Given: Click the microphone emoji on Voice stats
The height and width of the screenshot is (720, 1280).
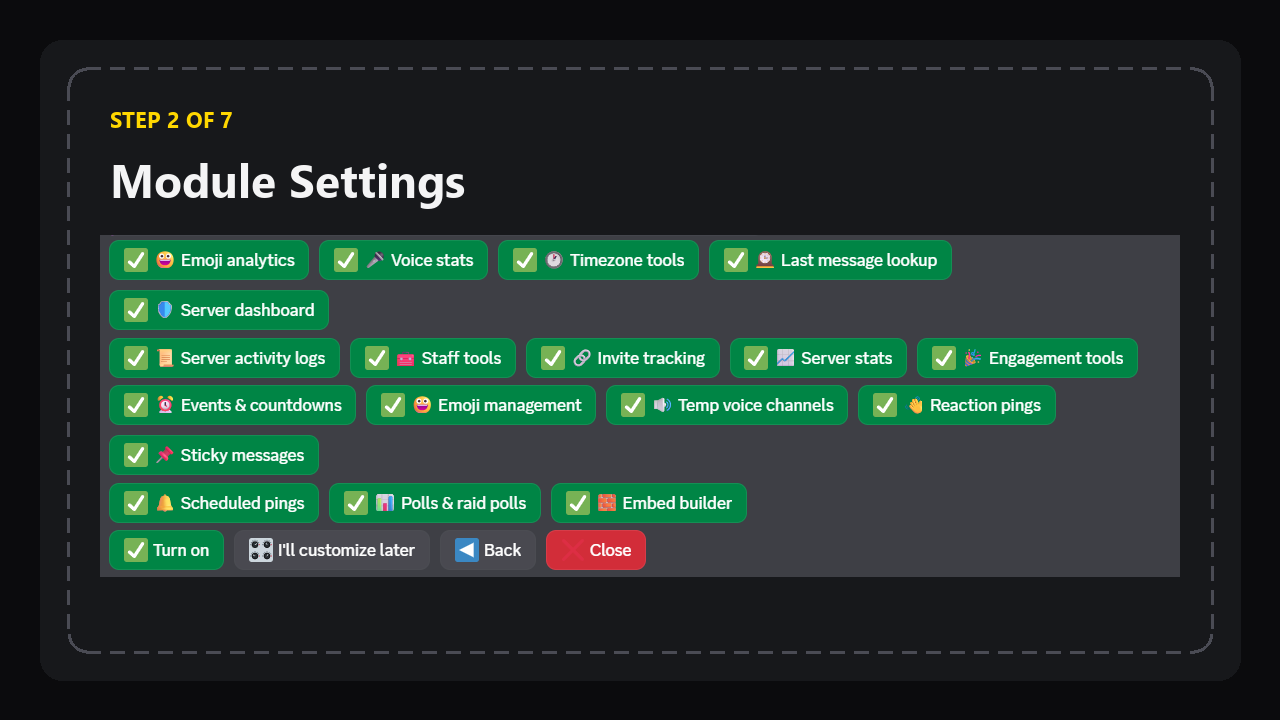Looking at the screenshot, I should pyautogui.click(x=375, y=260).
